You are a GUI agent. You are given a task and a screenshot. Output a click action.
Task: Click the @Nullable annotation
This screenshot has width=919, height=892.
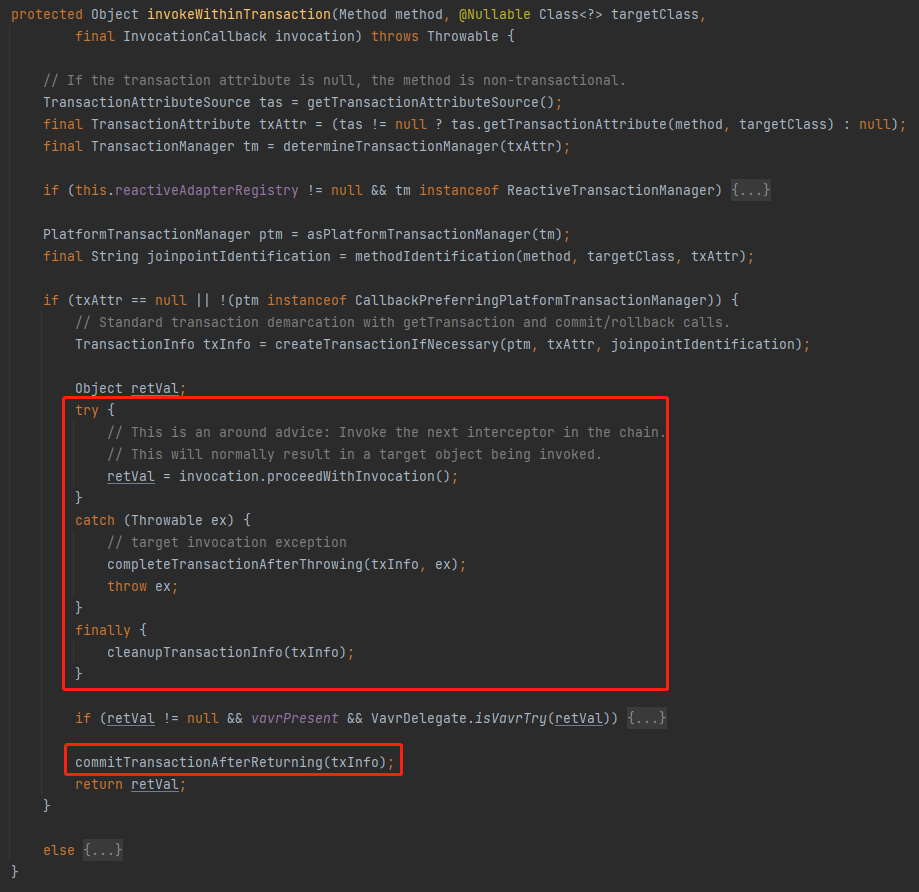click(x=495, y=15)
